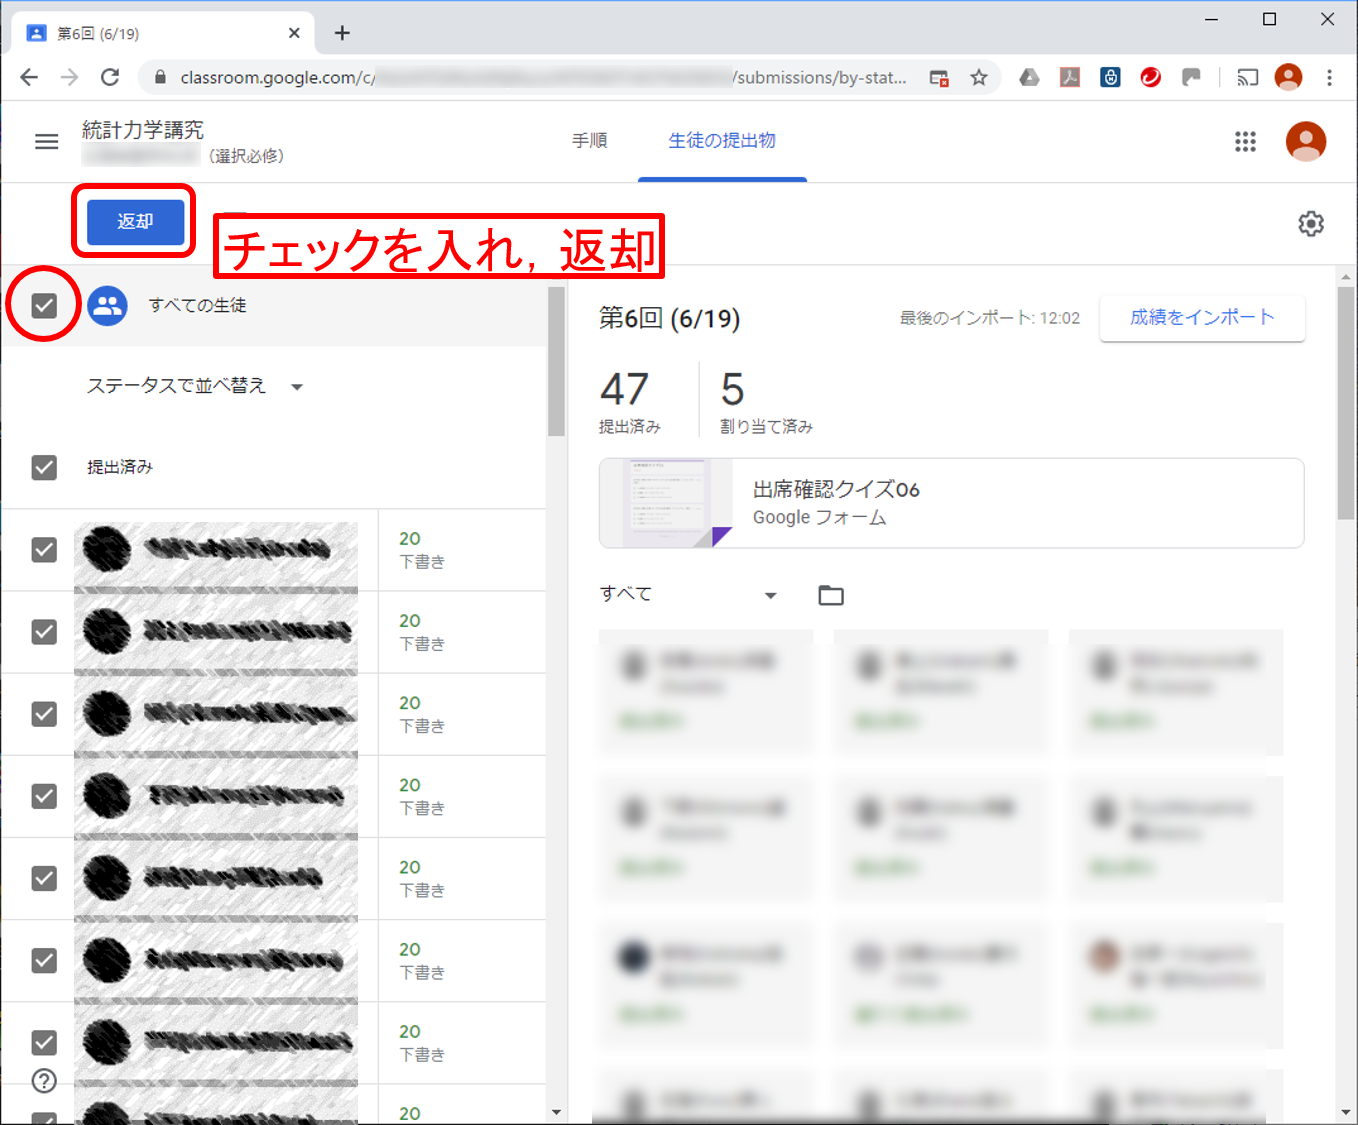Uncheck the fourth student row checkbox
Viewport: 1358px width, 1125px height.
(x=44, y=796)
